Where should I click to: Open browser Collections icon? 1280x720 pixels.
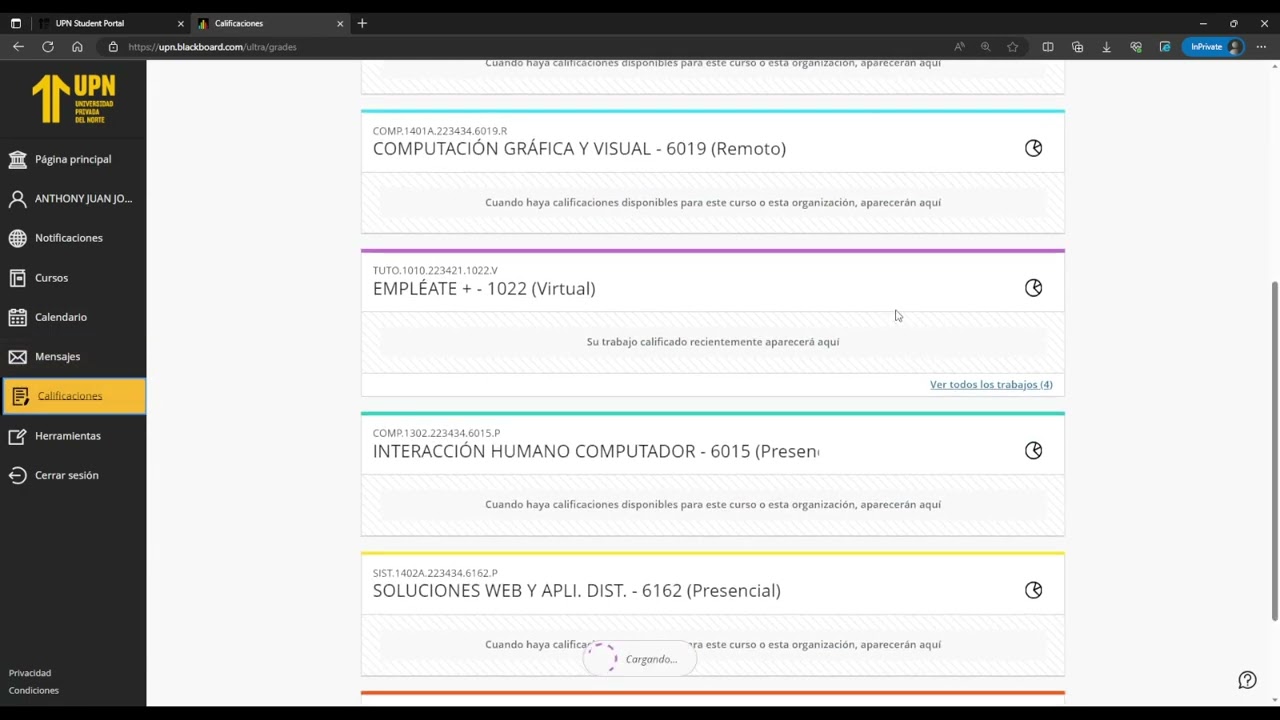click(1077, 46)
